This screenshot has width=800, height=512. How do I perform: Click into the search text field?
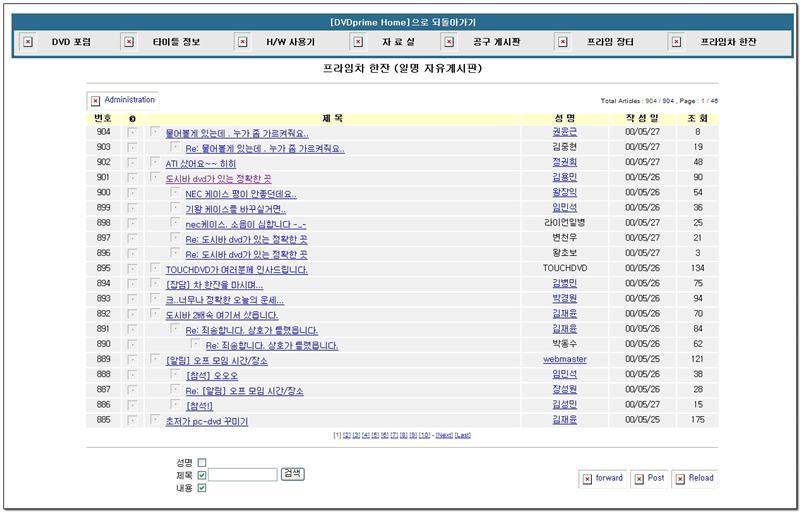point(243,475)
